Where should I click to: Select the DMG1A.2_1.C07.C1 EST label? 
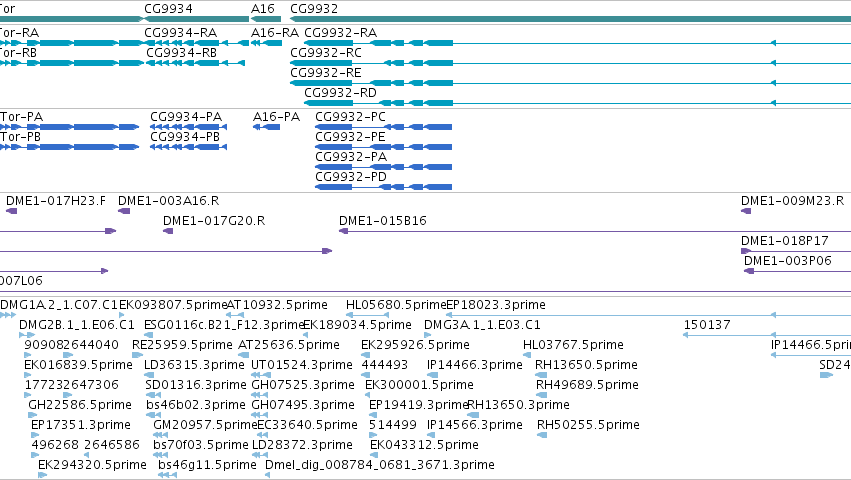(x=59, y=305)
